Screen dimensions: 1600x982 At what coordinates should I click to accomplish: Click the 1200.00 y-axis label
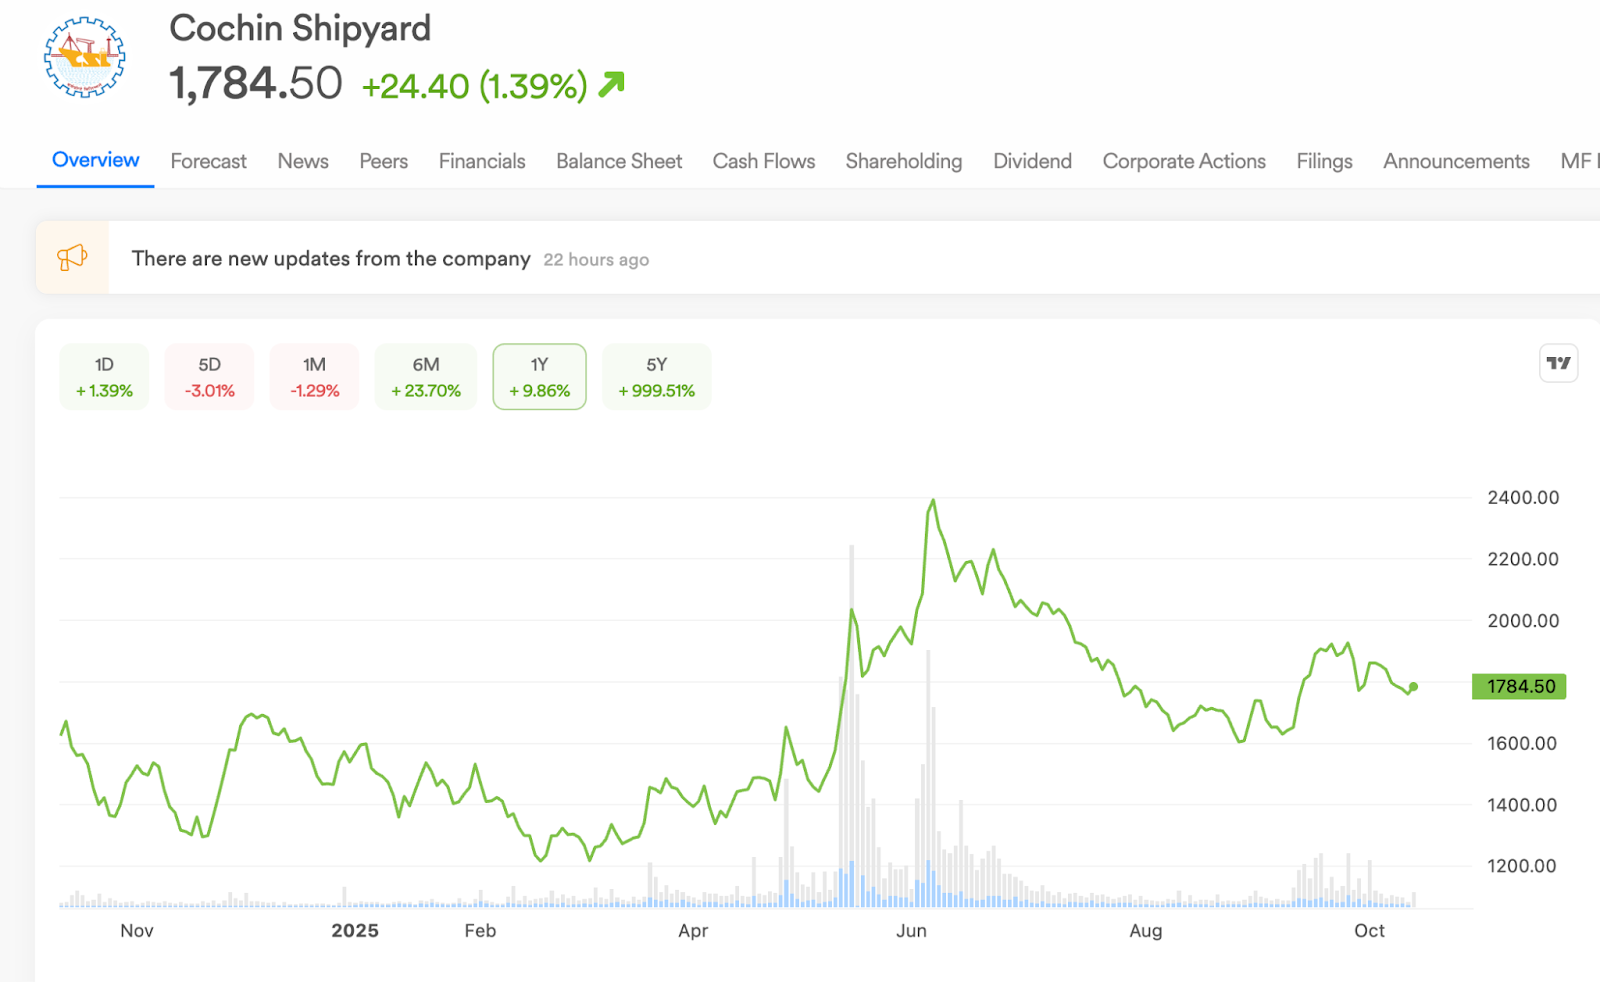point(1522,866)
